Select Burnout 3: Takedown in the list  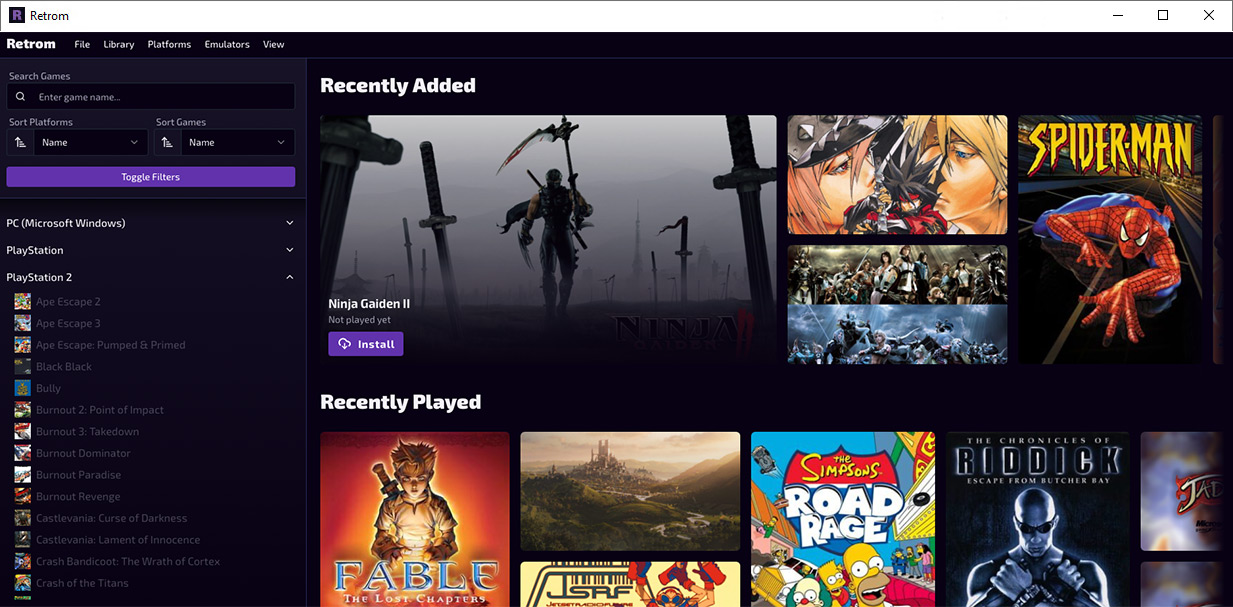pyautogui.click(x=87, y=432)
